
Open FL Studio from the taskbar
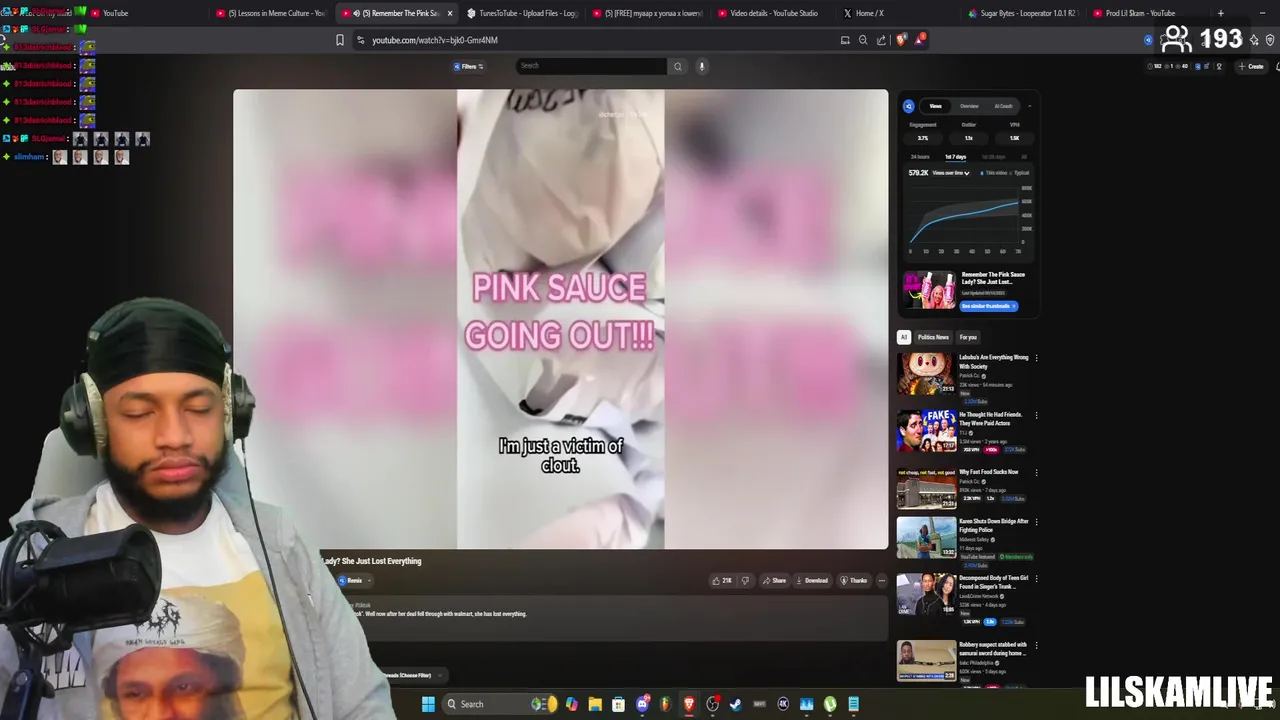666,704
